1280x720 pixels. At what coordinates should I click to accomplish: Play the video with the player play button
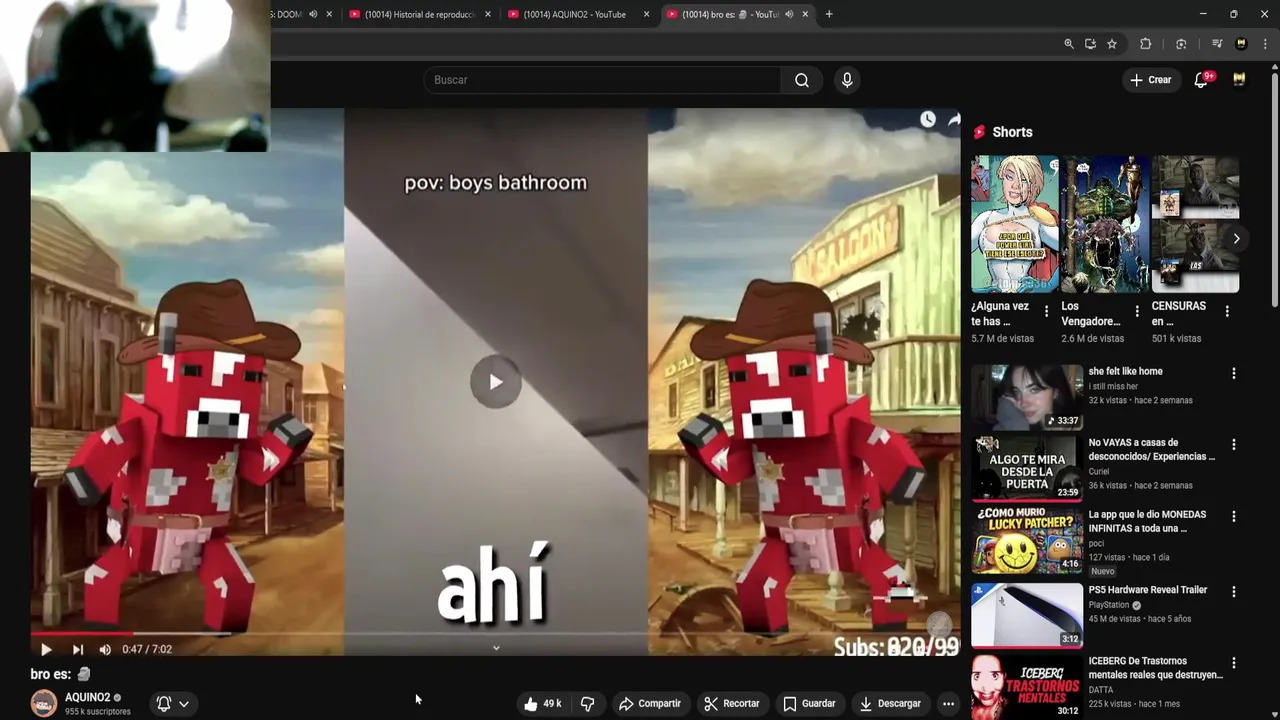pos(46,649)
